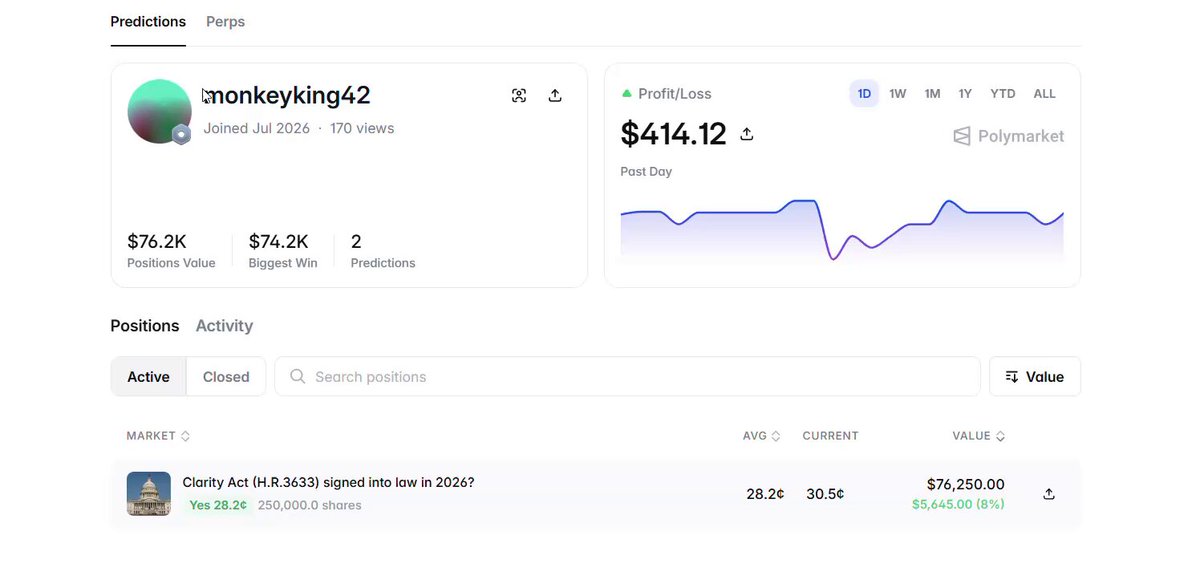Share the monkeyking42 profile via upload icon

point(555,96)
